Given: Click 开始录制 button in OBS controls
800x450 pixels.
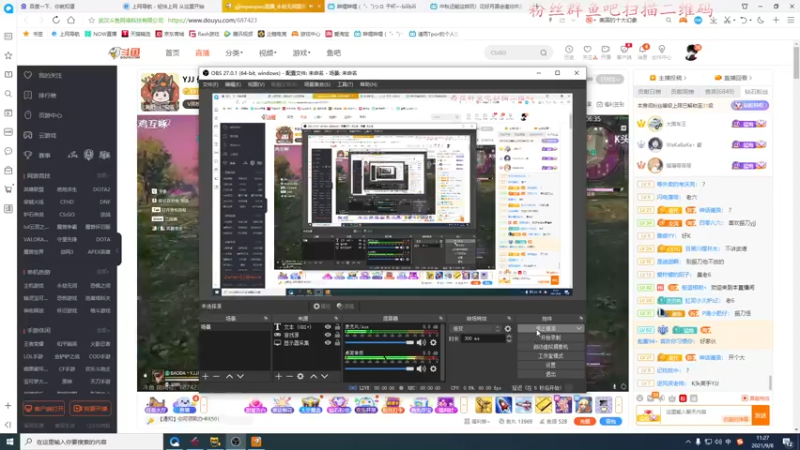Looking at the screenshot, I should 551,338.
